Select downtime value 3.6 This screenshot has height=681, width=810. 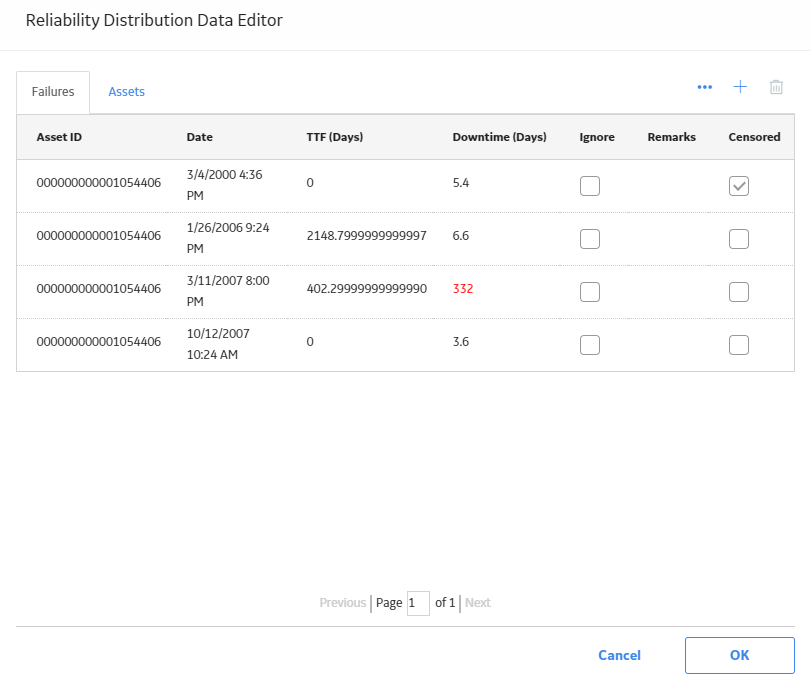click(x=461, y=342)
